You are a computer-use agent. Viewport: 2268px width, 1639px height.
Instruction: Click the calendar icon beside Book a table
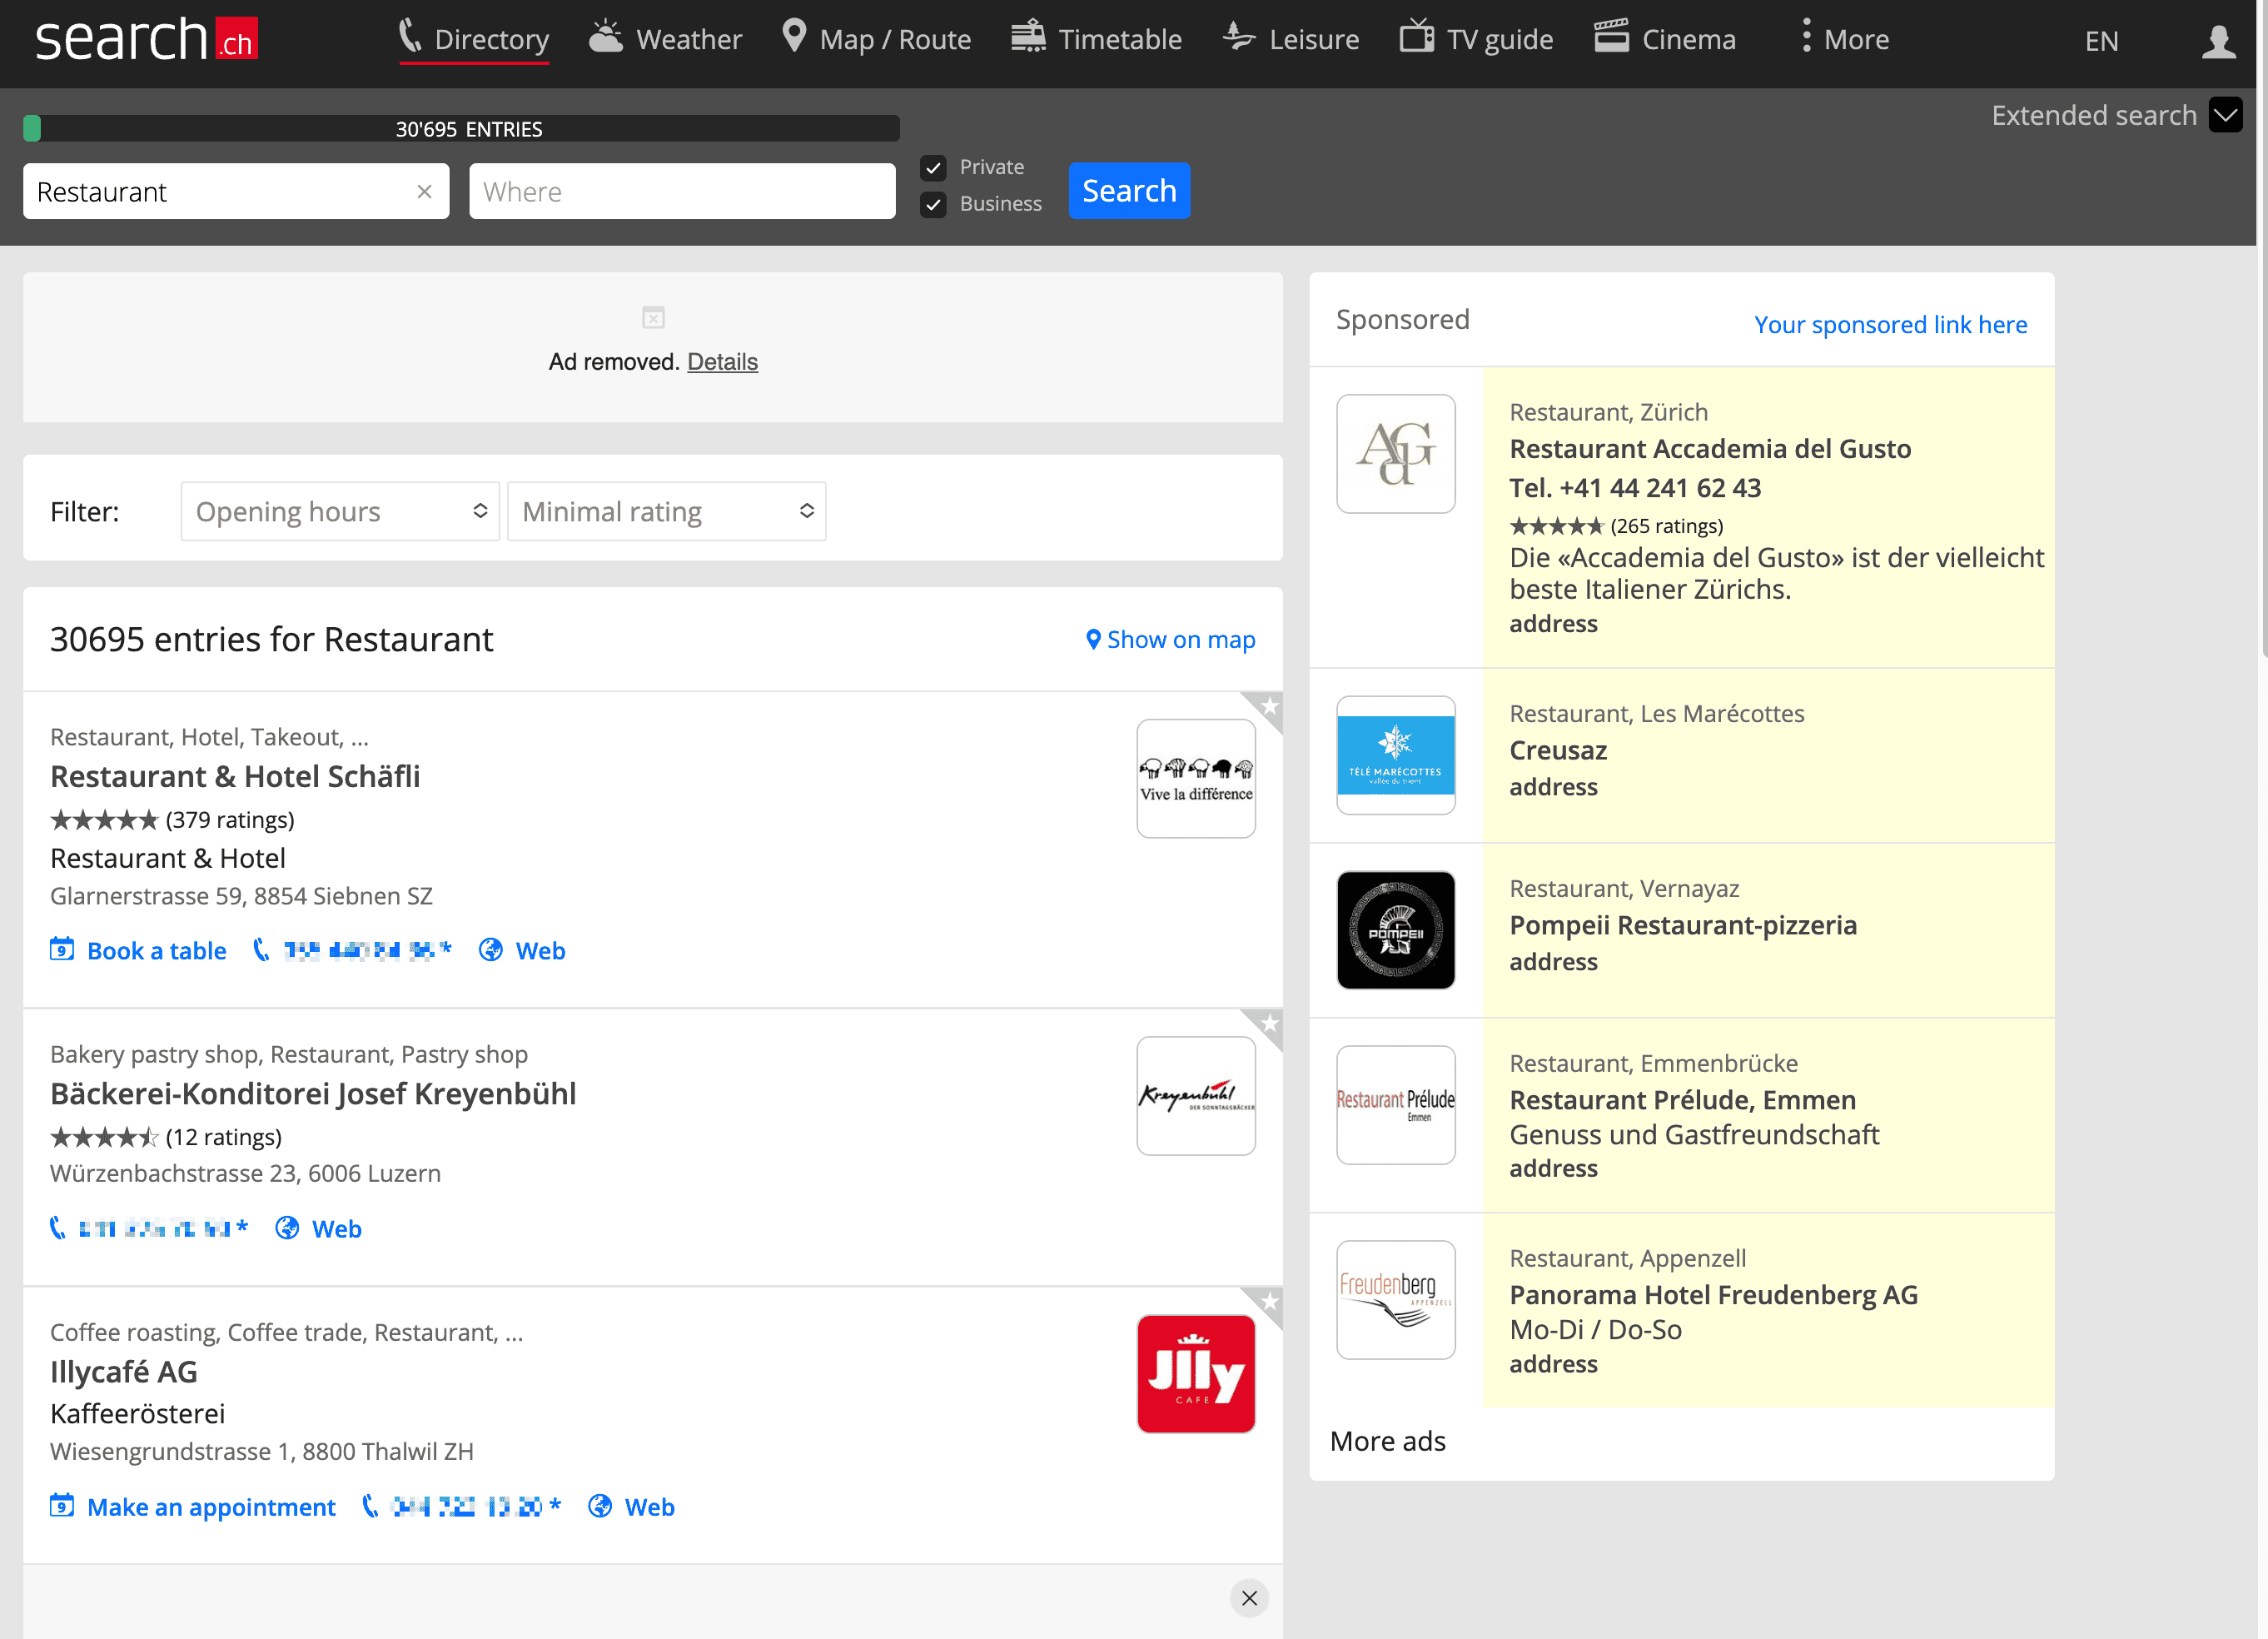[62, 949]
